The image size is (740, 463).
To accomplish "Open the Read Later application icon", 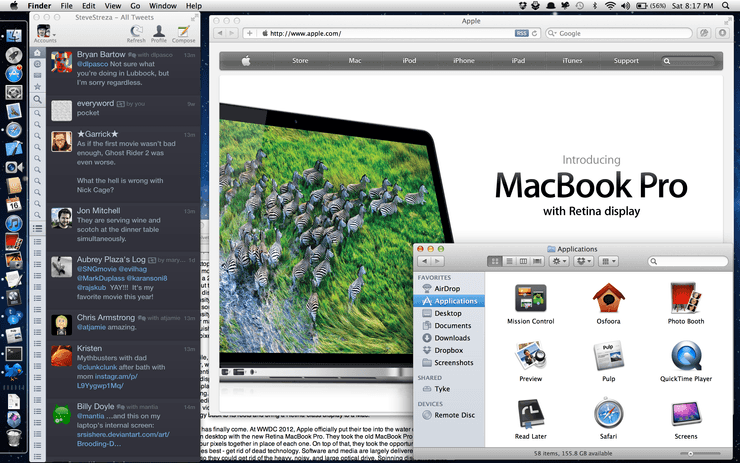I will pos(530,413).
